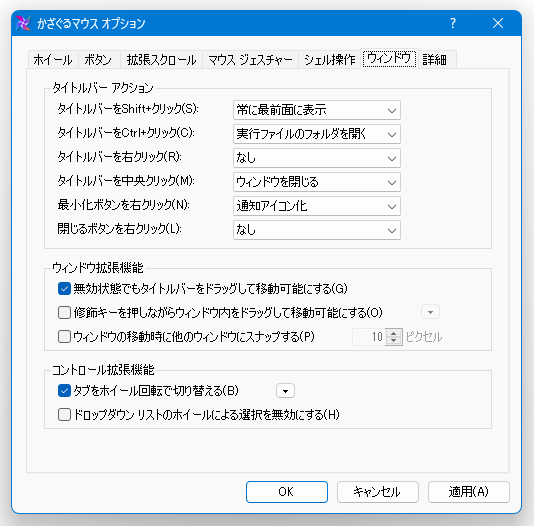Open the Shift+クリック action dropdown
The height and width of the screenshot is (526, 534).
pyautogui.click(x=317, y=110)
